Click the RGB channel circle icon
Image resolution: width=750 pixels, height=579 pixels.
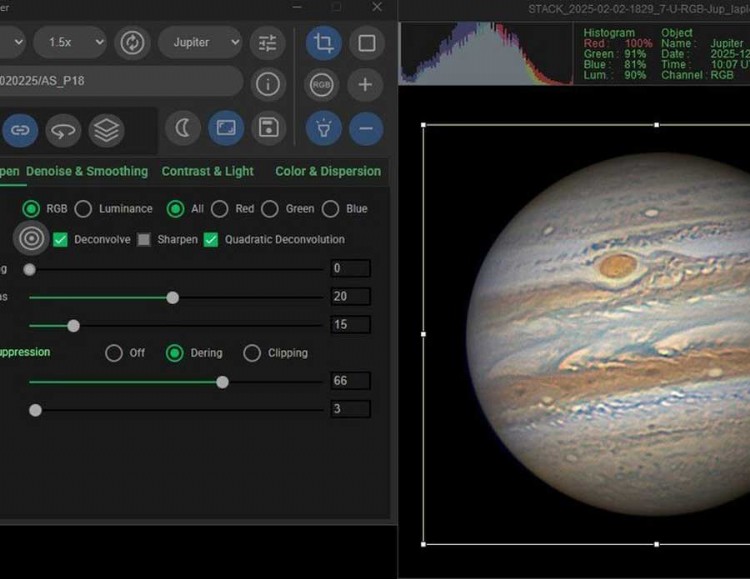[x=323, y=85]
